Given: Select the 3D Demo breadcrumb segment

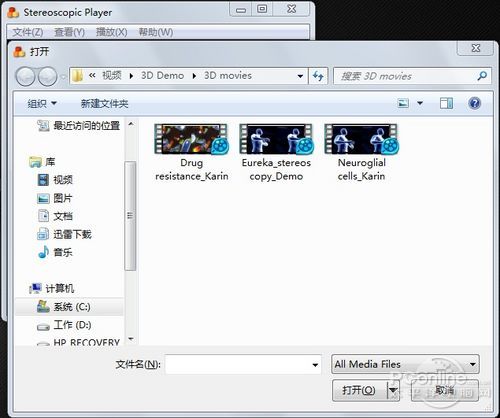Looking at the screenshot, I should (162, 75).
